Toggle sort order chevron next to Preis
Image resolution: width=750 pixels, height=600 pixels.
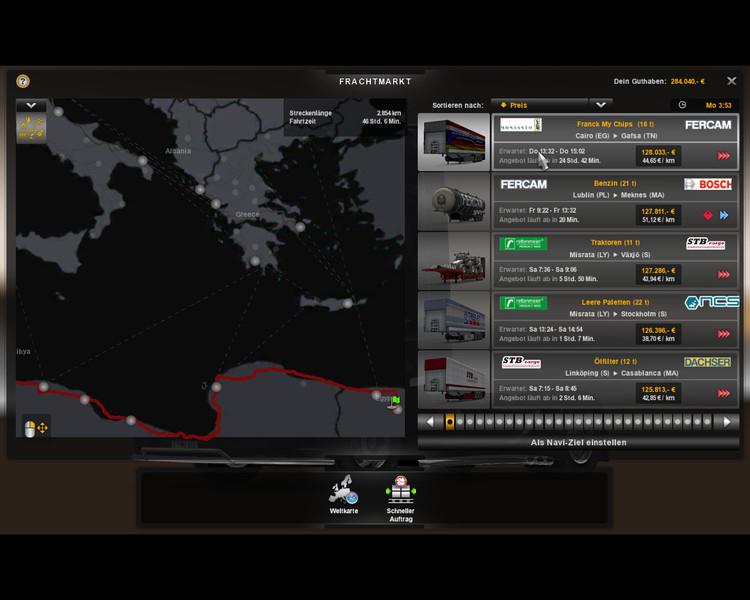coord(600,104)
